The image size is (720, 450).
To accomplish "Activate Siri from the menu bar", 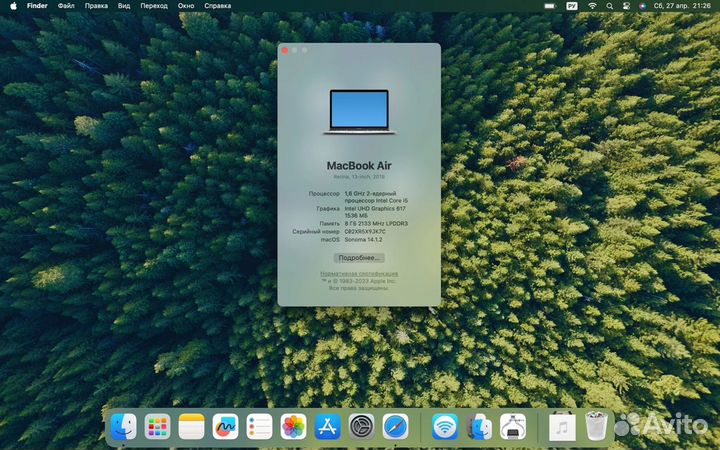I will point(642,6).
